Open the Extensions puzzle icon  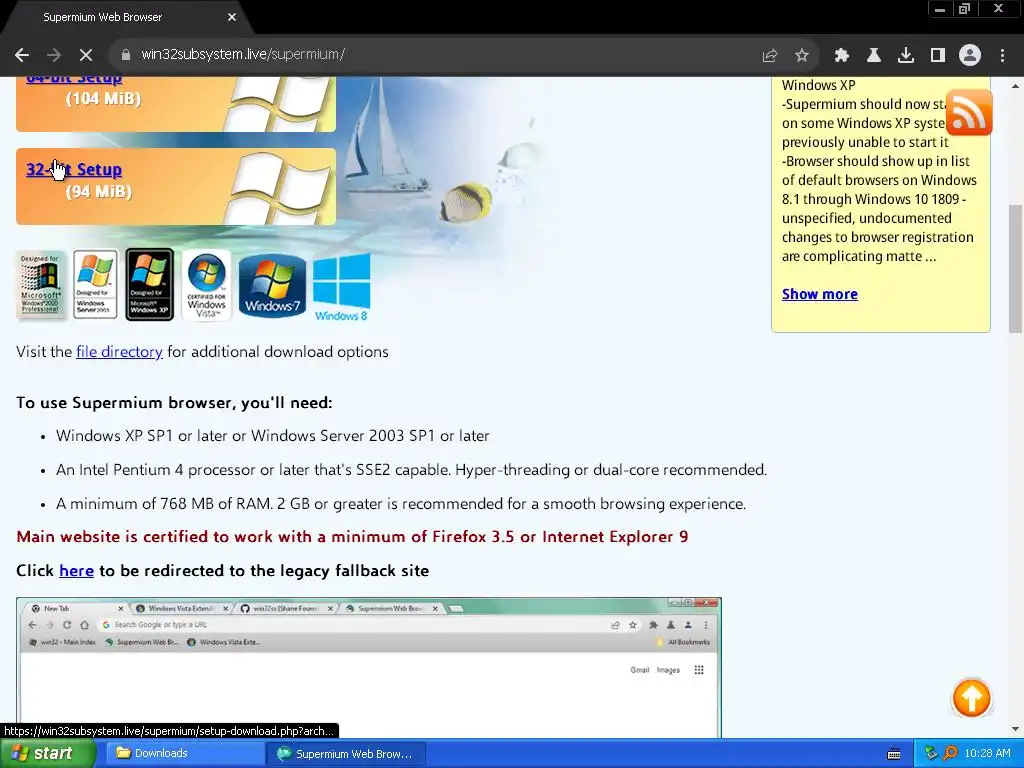click(x=842, y=56)
